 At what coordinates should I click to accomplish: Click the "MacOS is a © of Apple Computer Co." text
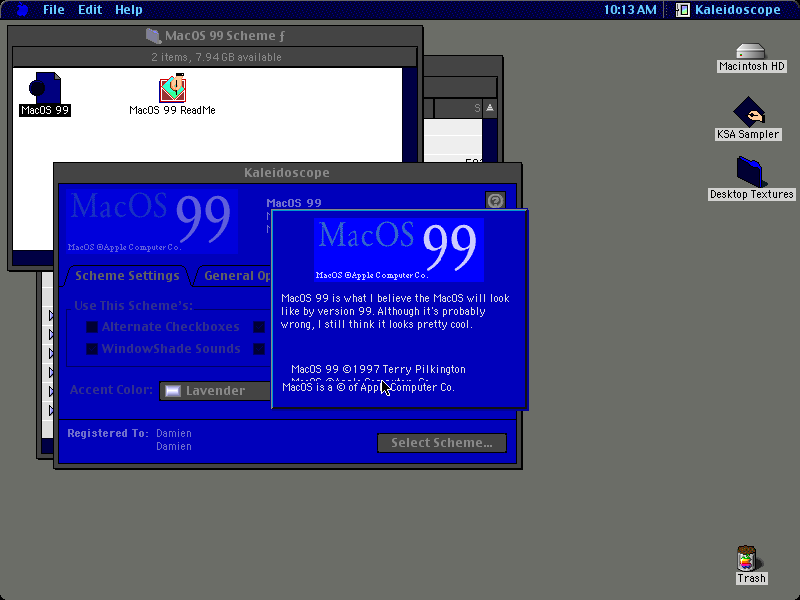coord(368,388)
